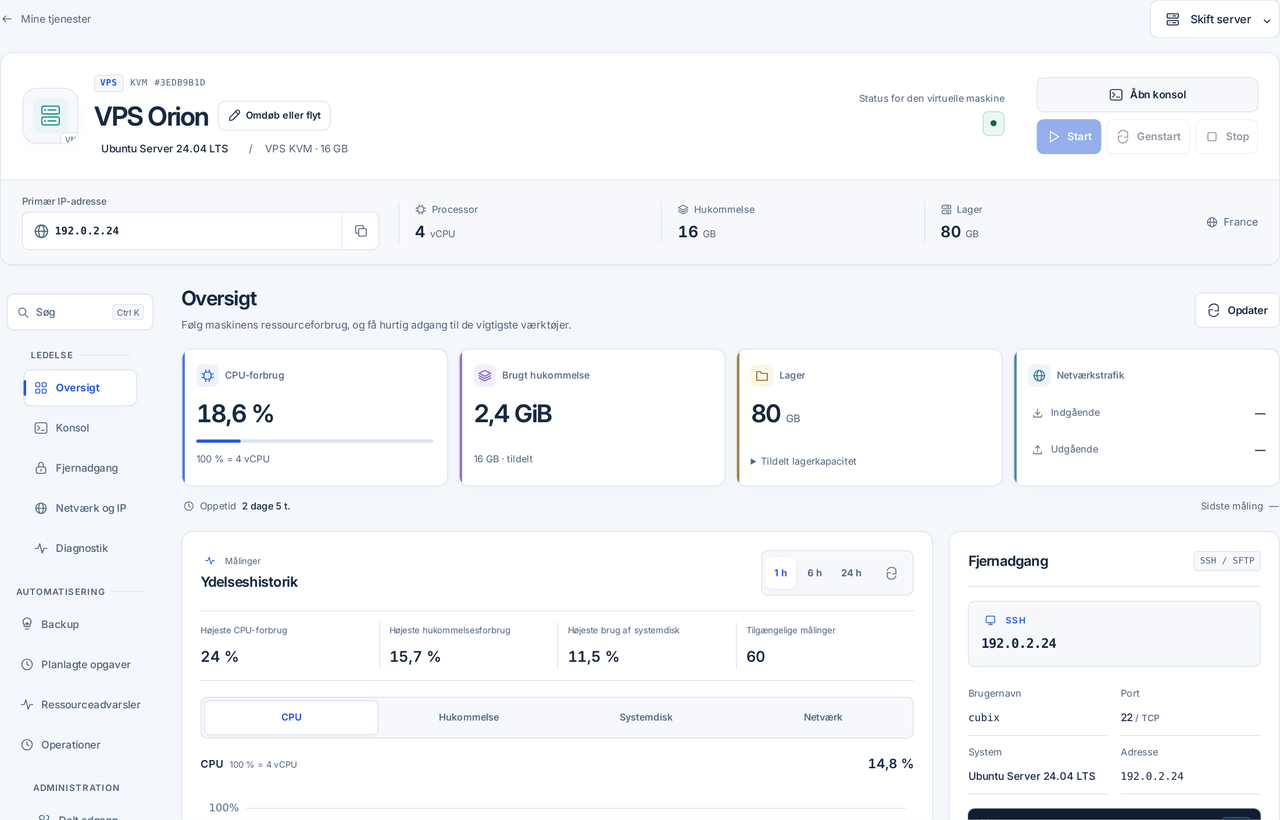Click the Åbn konsol button
The image size is (1280, 820).
point(1147,95)
